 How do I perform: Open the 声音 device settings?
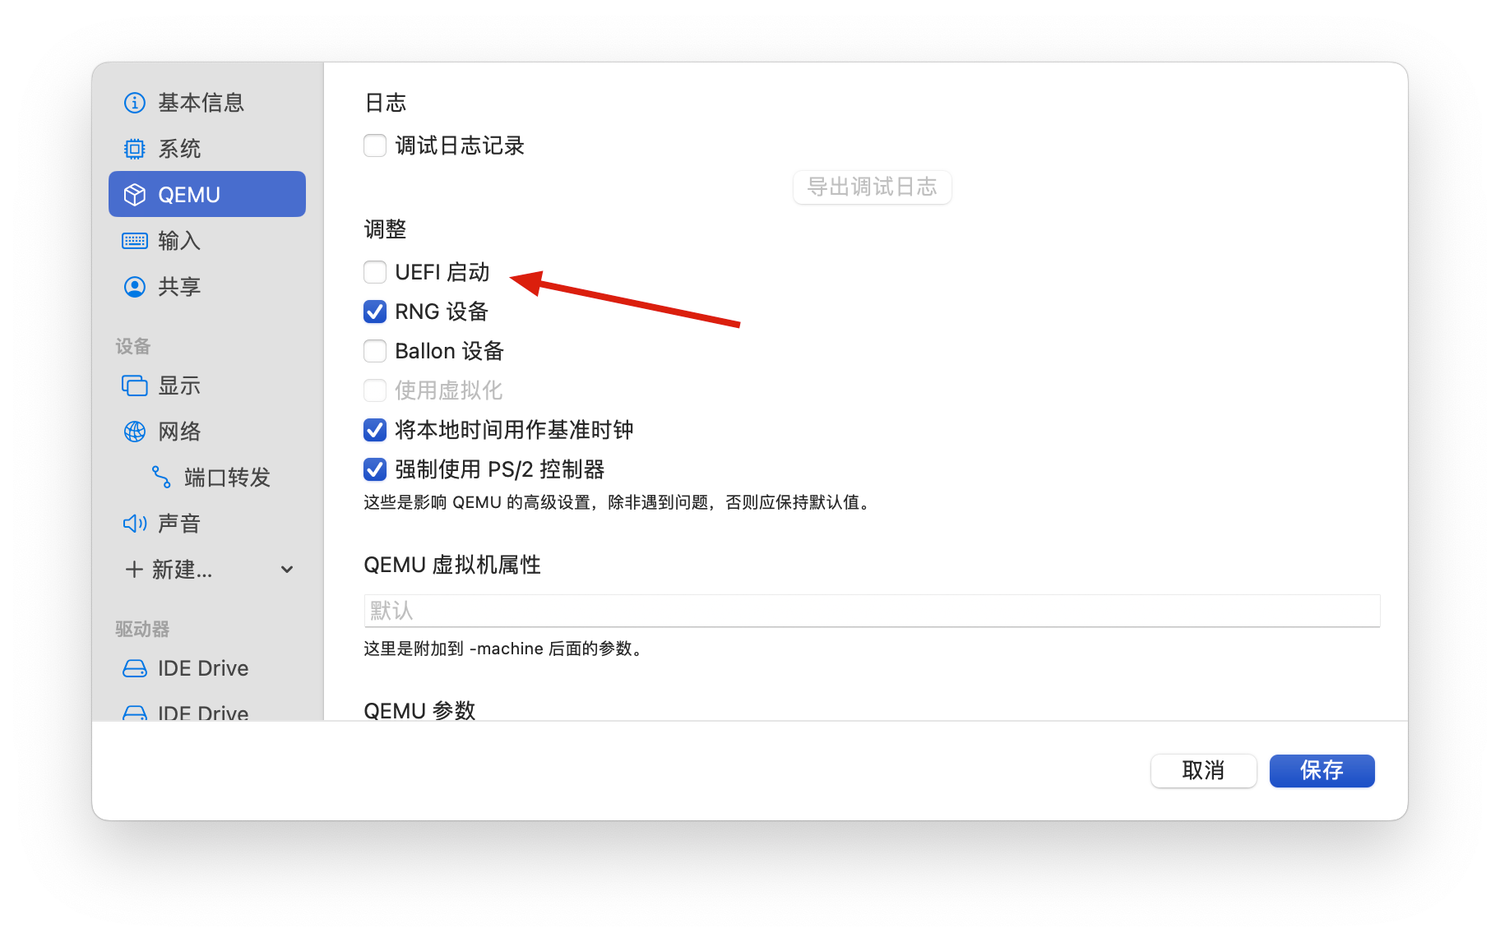[207, 524]
